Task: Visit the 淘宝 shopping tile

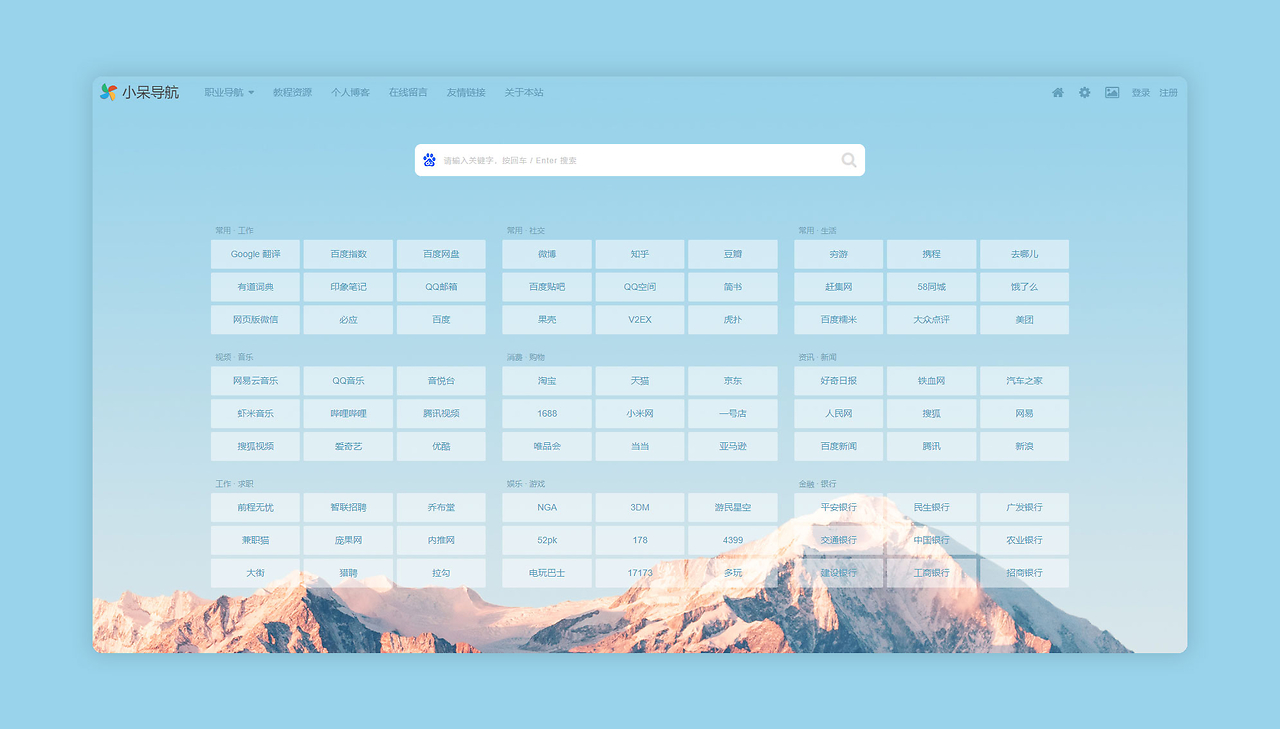Action: click(547, 381)
